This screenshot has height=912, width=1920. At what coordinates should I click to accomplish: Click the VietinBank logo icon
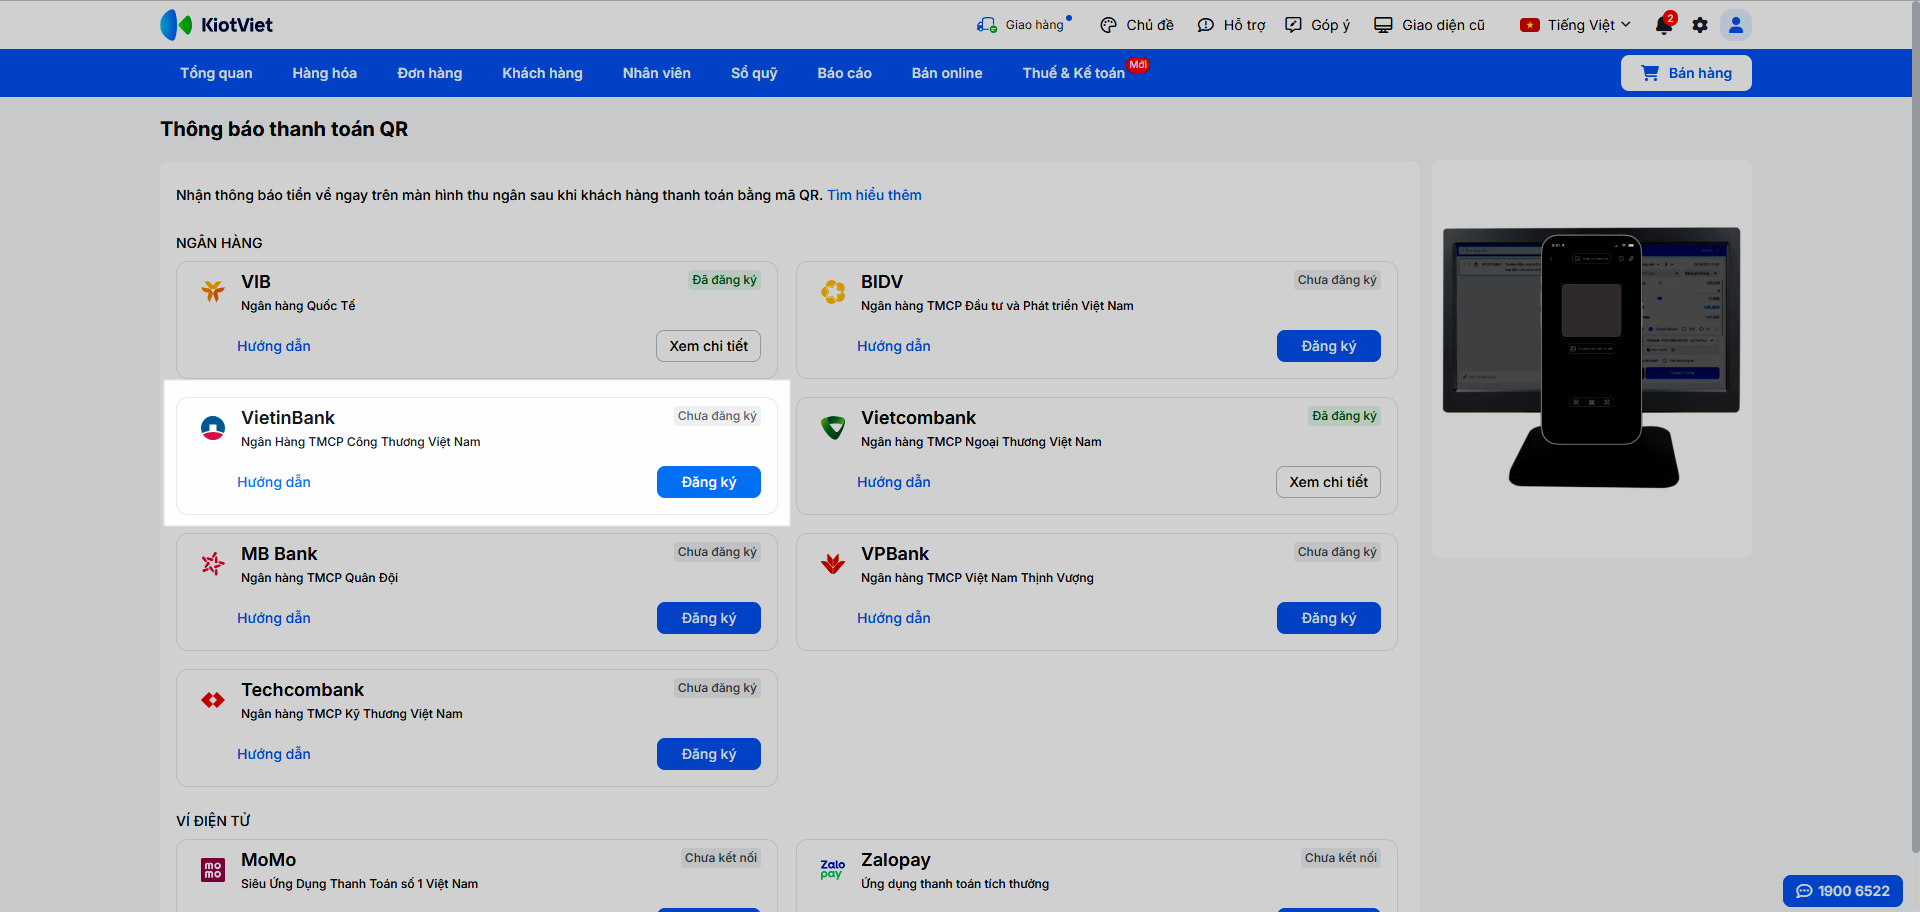[x=213, y=427]
